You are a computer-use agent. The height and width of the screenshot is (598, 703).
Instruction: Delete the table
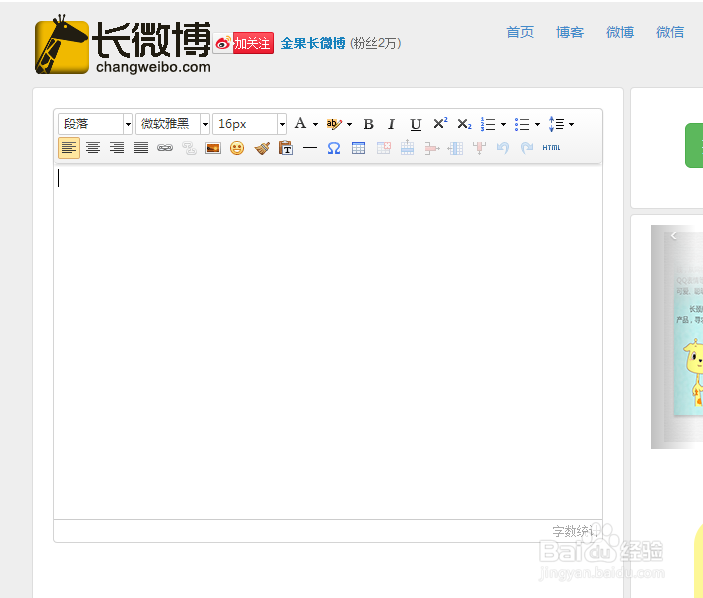(383, 148)
